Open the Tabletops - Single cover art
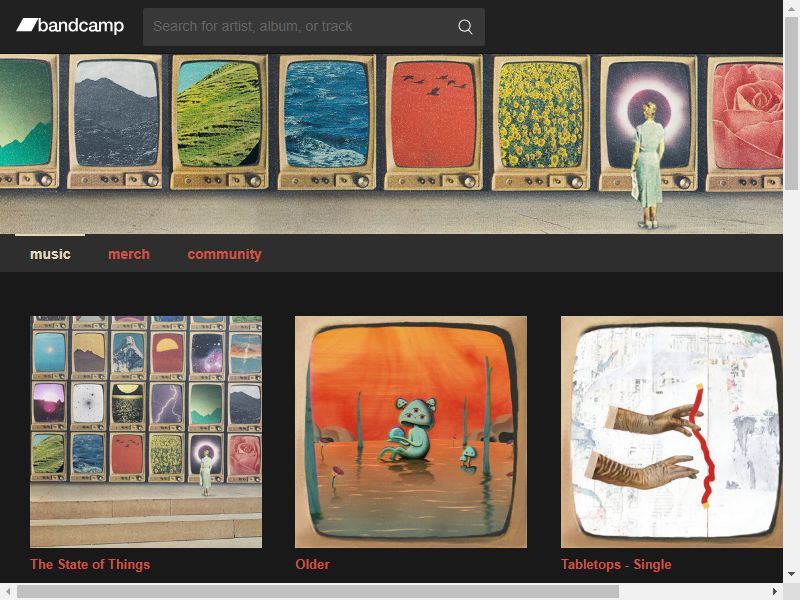 coord(671,432)
